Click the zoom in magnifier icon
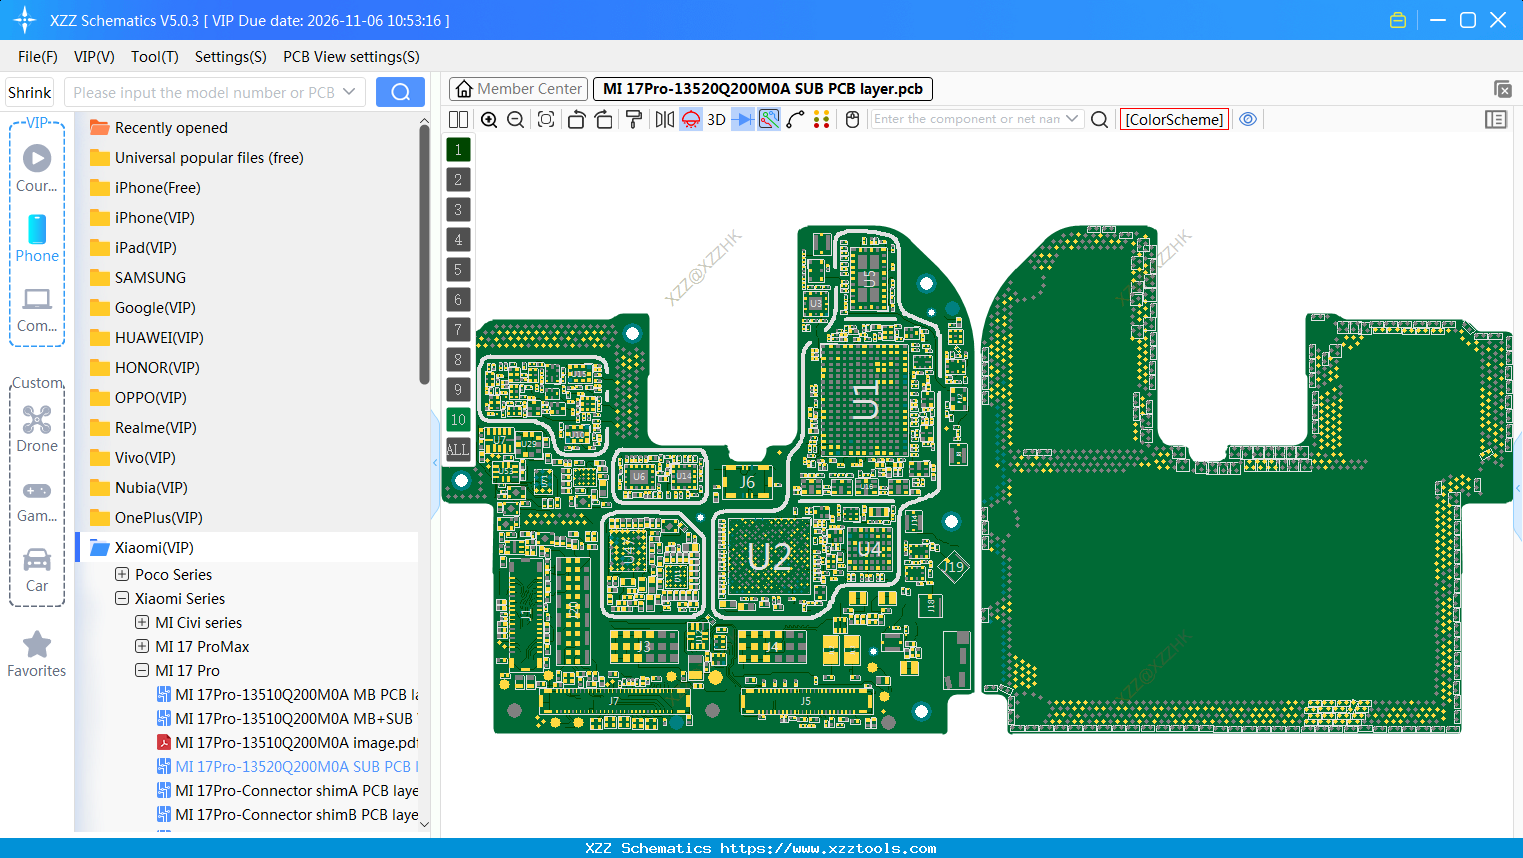Image resolution: width=1523 pixels, height=858 pixels. point(489,120)
